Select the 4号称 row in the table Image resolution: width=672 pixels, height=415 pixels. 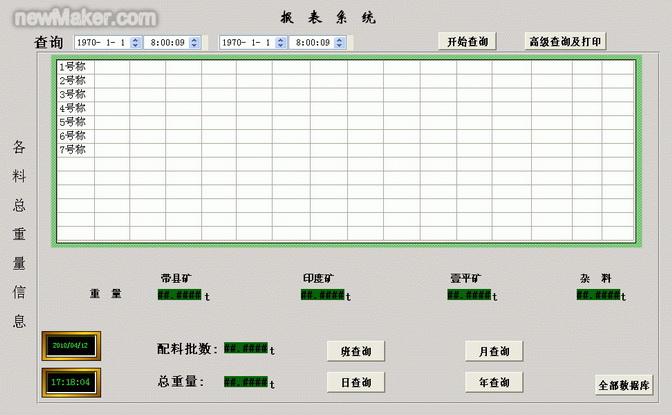point(346,108)
